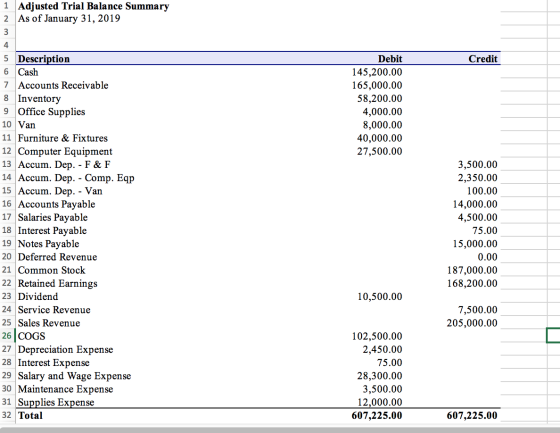Select Salary and Wage Expense debit 28,300.00

(x=380, y=376)
